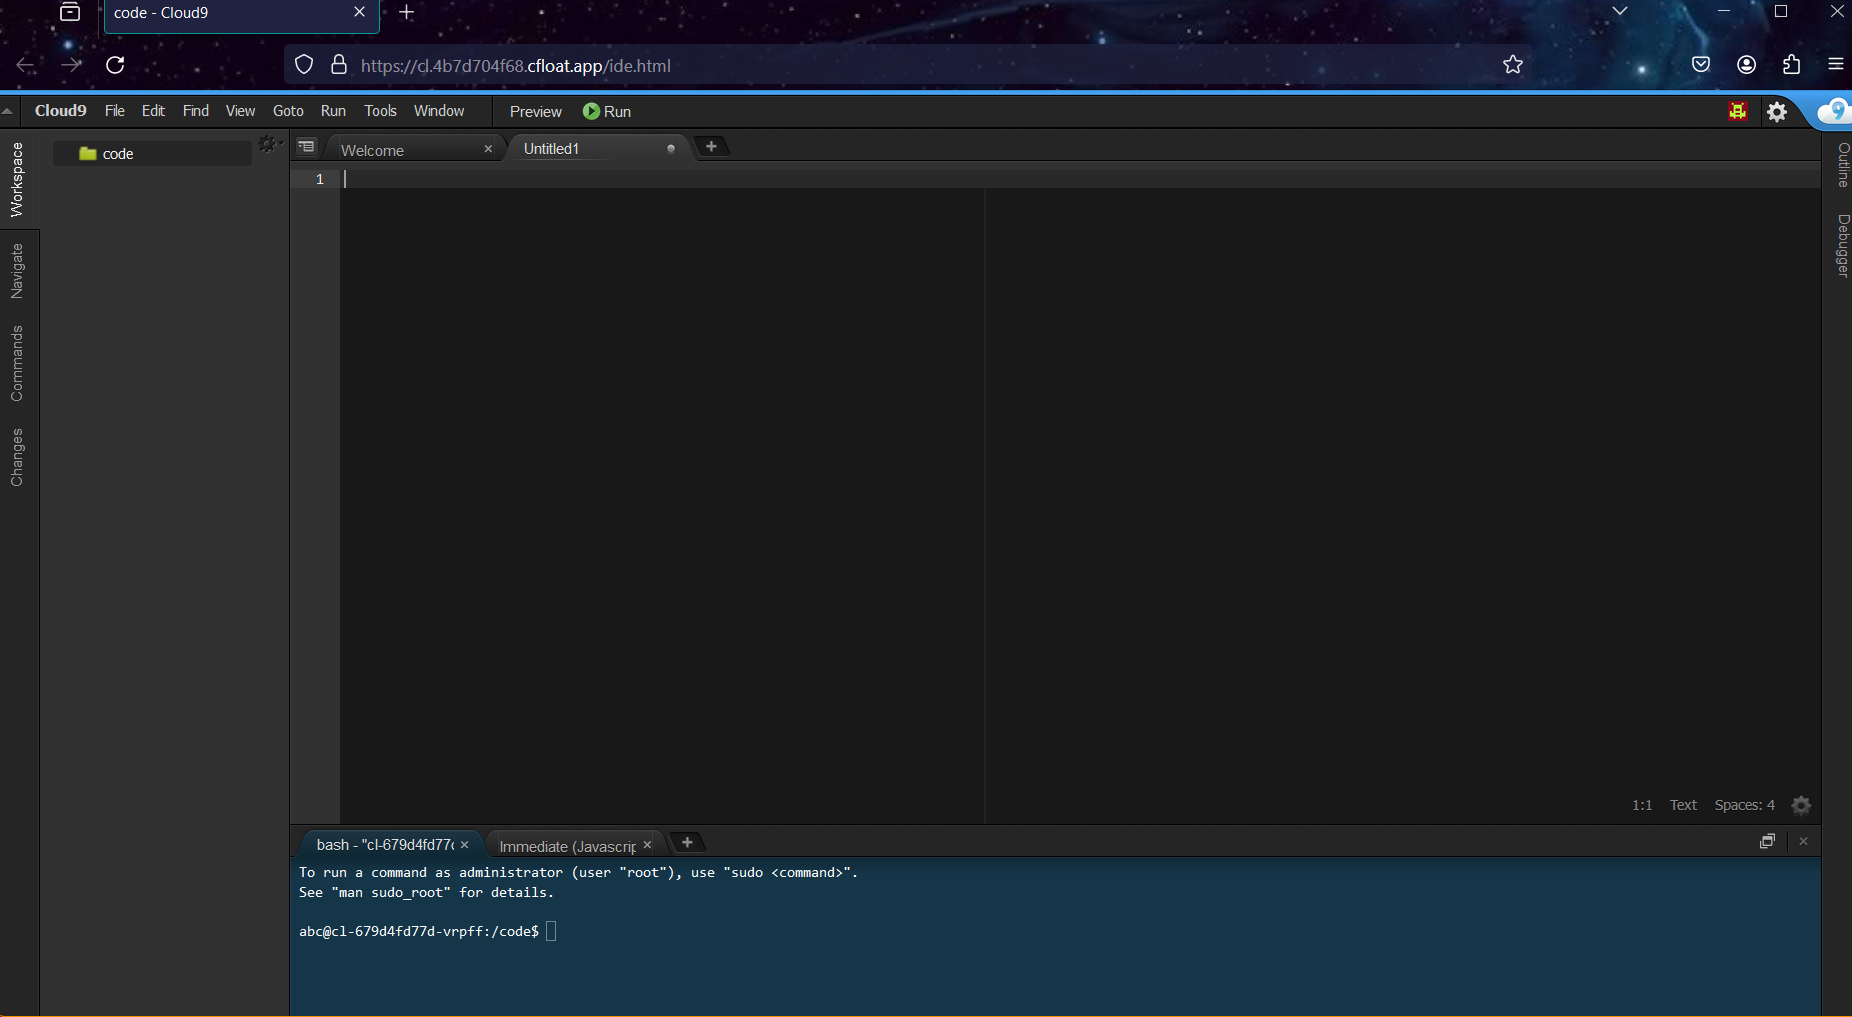The height and width of the screenshot is (1017, 1852).
Task: Click the padlock site information icon
Action: pos(339,65)
